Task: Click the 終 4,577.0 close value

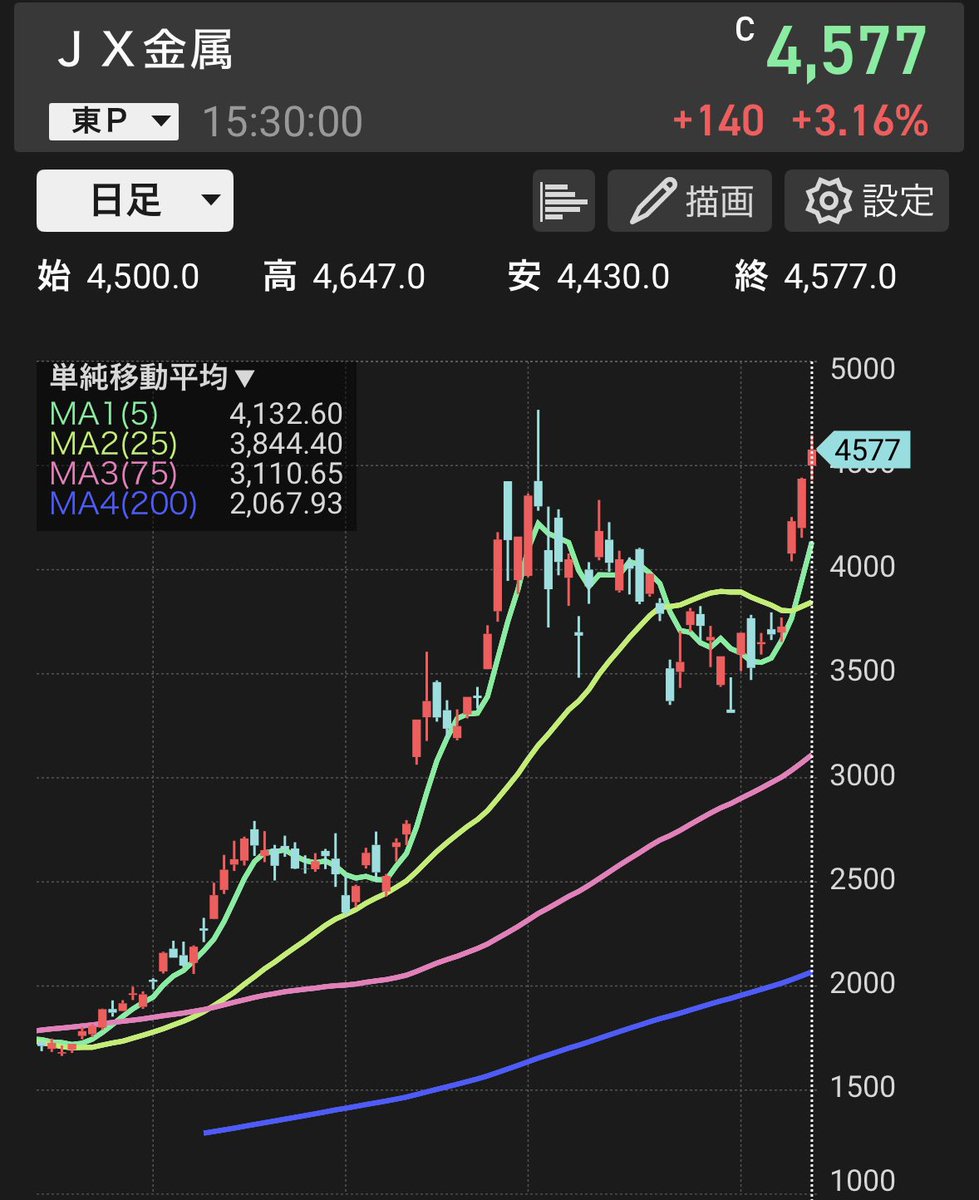Action: pos(815,277)
